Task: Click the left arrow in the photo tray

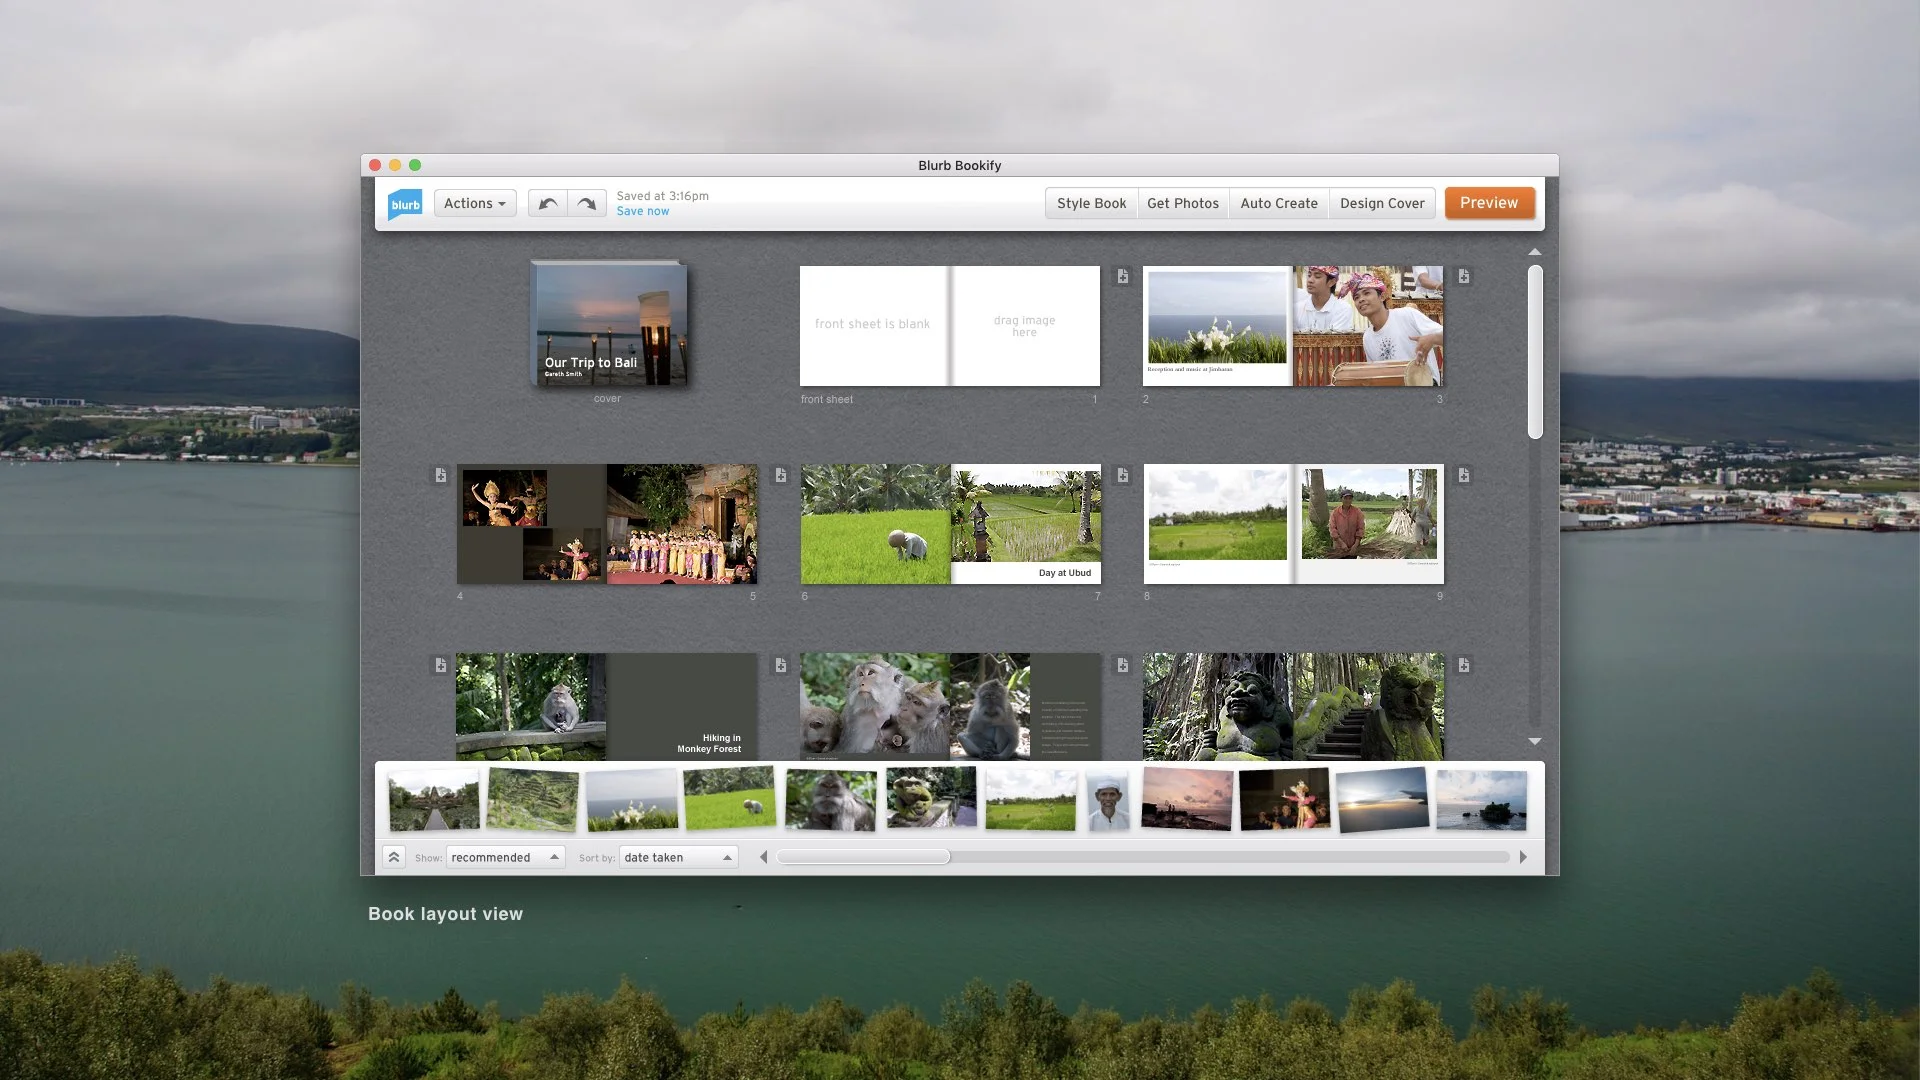Action: 763,856
